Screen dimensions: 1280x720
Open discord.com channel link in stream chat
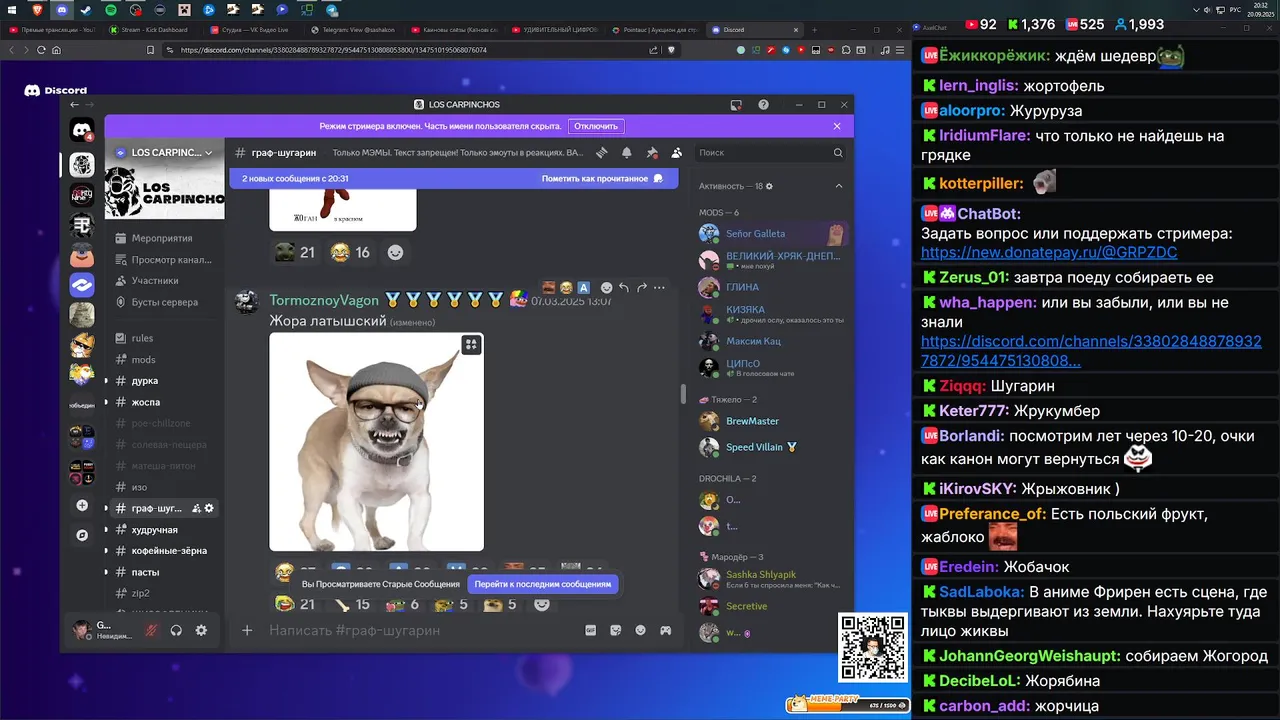[1091, 350]
